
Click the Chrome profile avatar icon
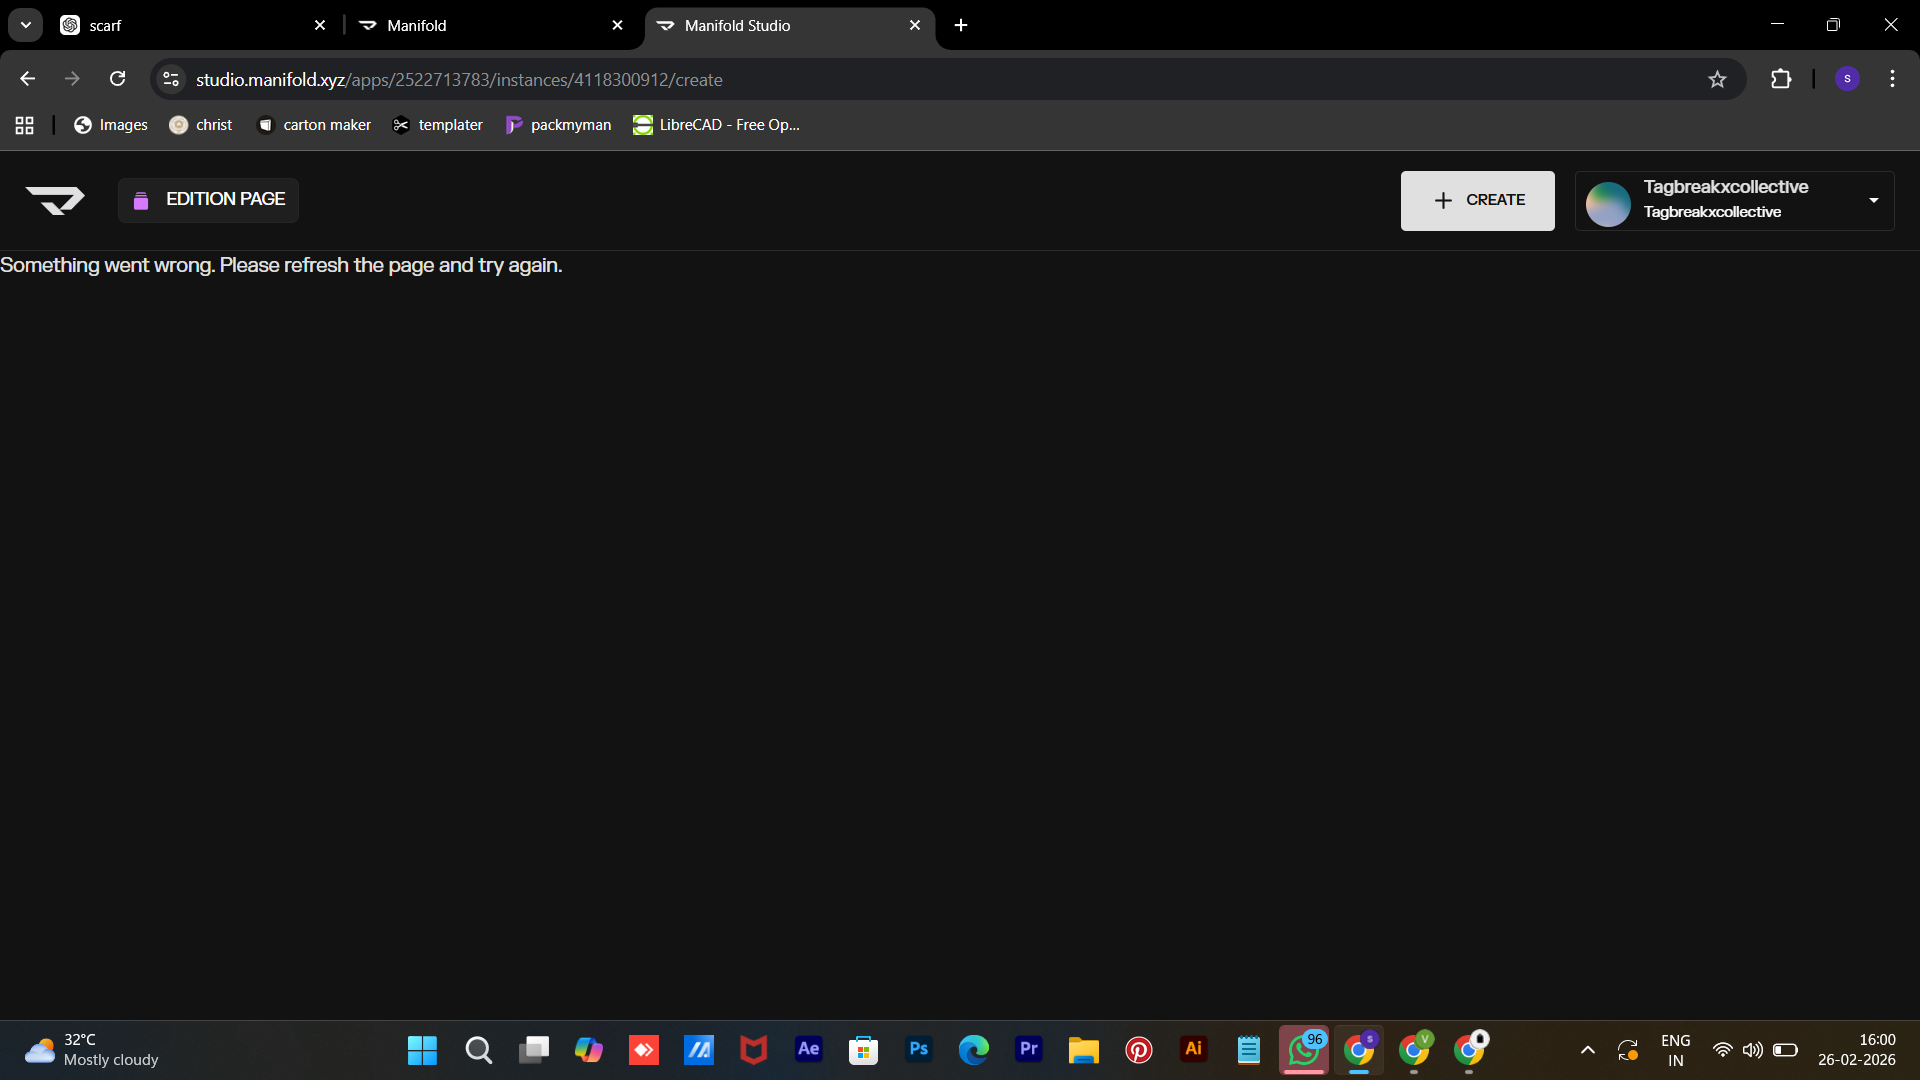point(1847,79)
